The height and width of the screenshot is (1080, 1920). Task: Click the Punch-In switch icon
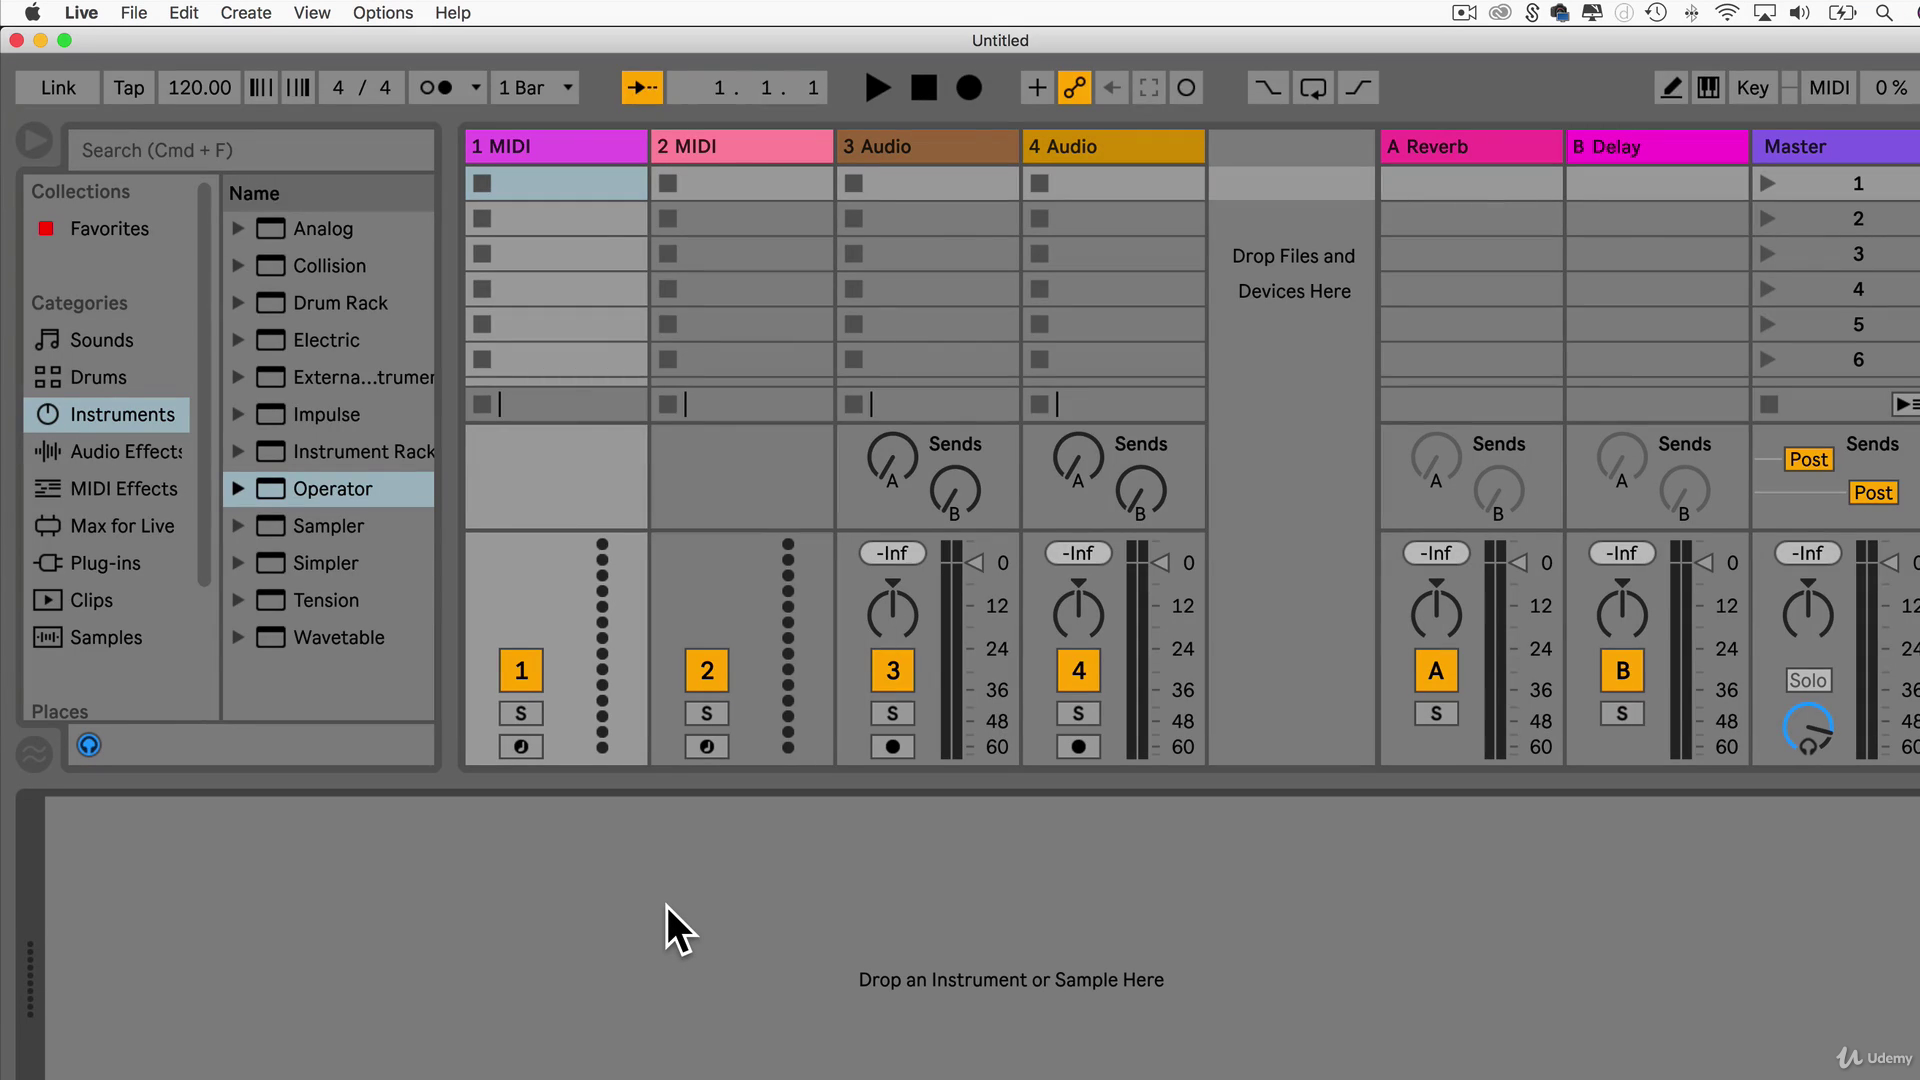(1267, 88)
